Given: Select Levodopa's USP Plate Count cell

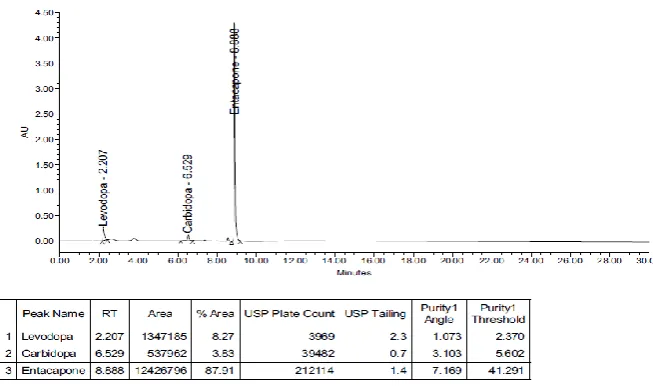Looking at the screenshot, I should point(322,336).
